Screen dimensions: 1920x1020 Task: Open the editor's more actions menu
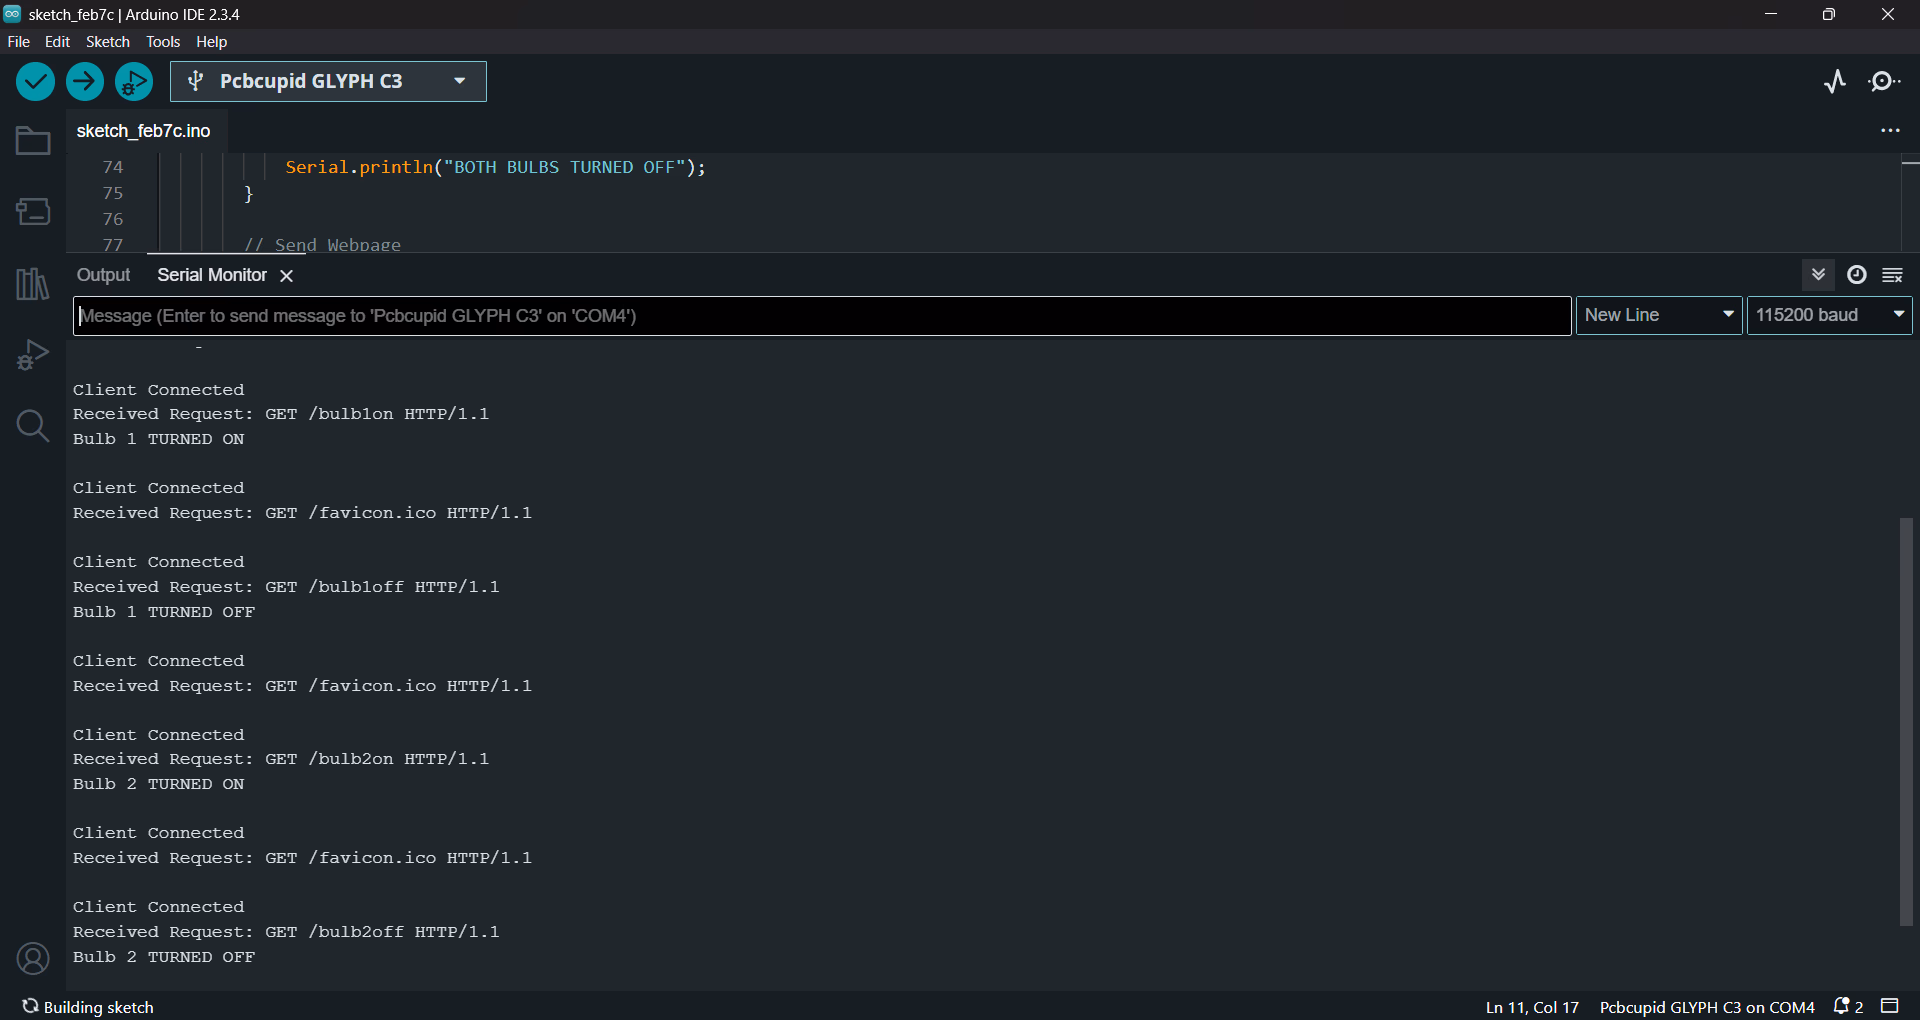(x=1890, y=131)
